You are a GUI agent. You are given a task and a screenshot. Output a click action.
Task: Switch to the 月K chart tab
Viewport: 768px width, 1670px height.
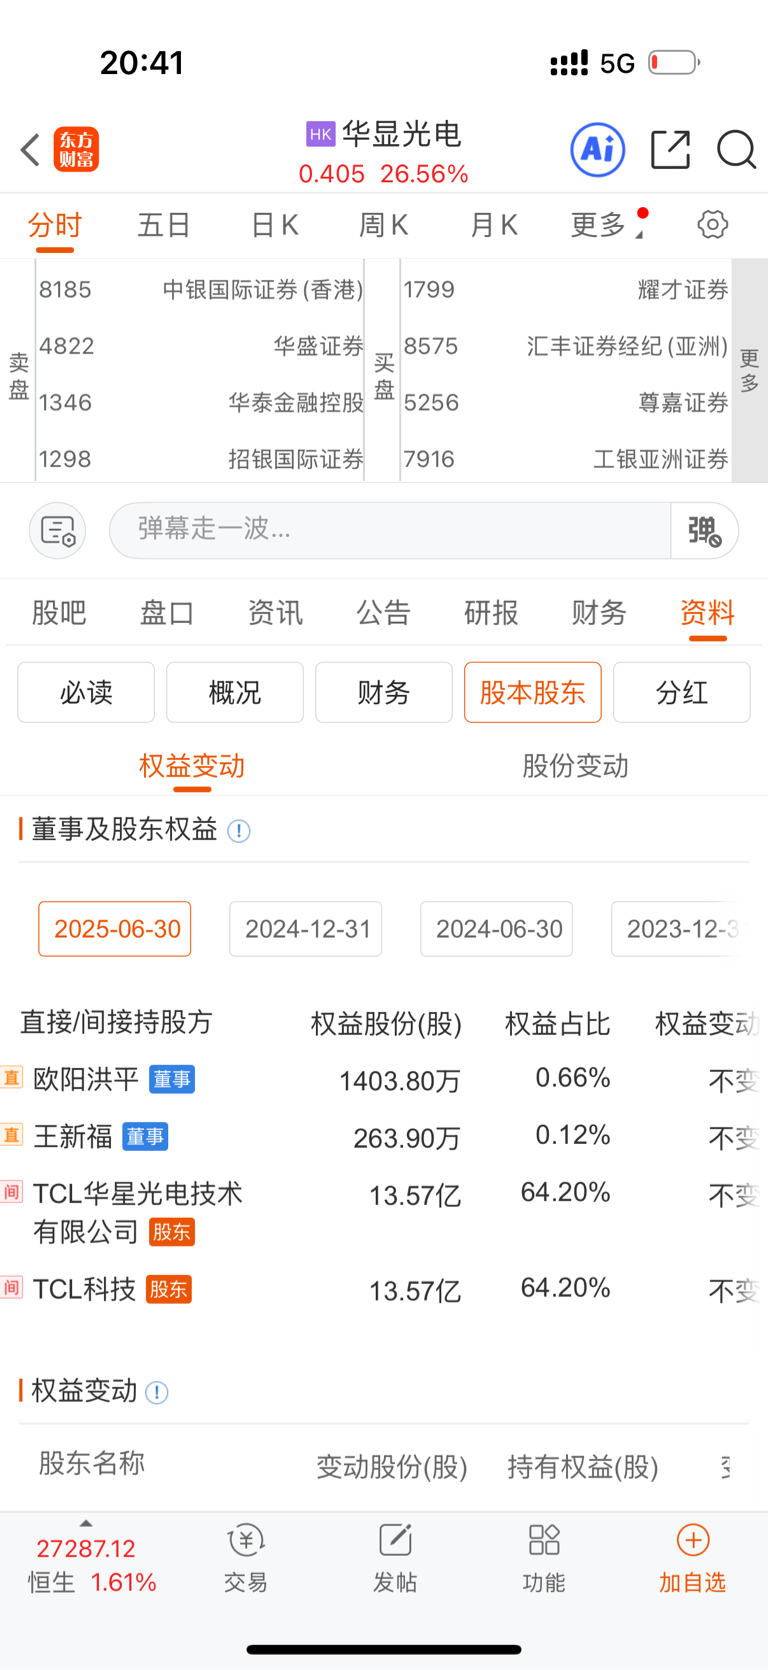[494, 225]
